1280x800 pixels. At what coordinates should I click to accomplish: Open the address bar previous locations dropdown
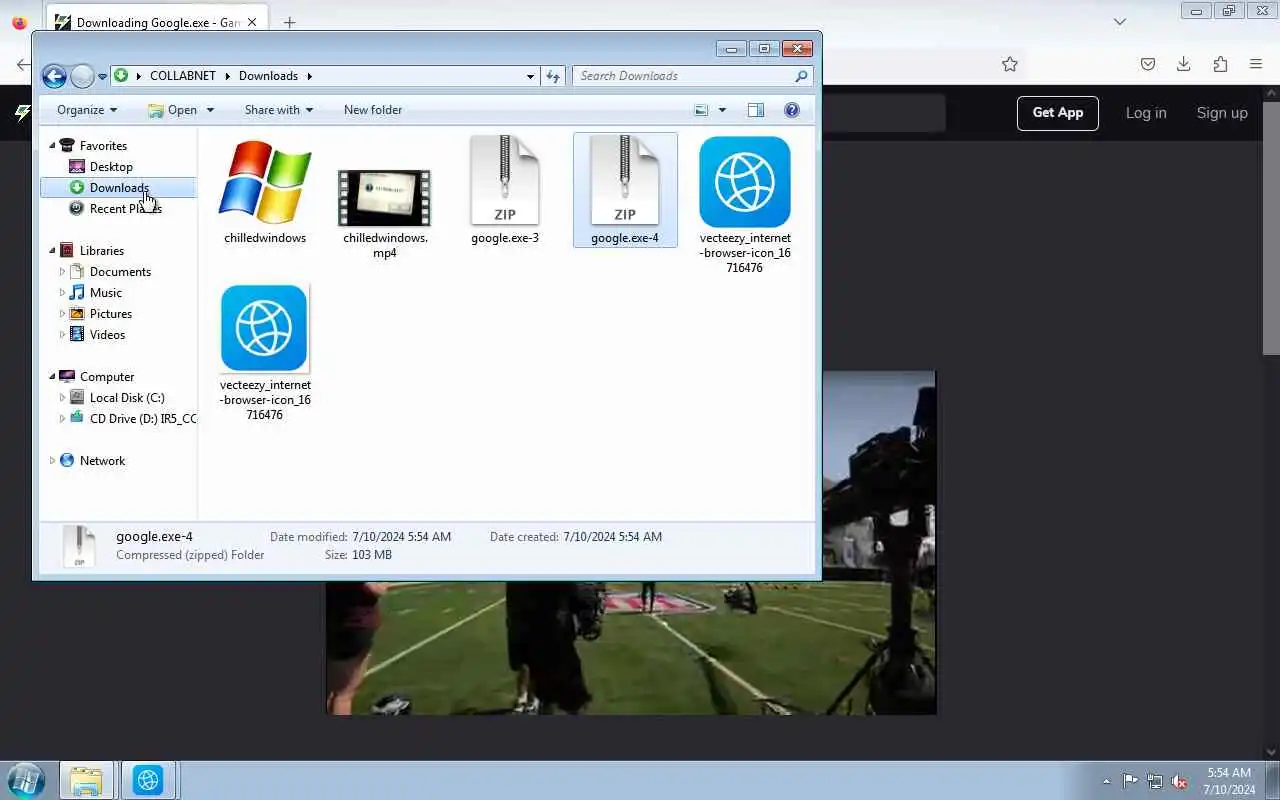coord(530,76)
